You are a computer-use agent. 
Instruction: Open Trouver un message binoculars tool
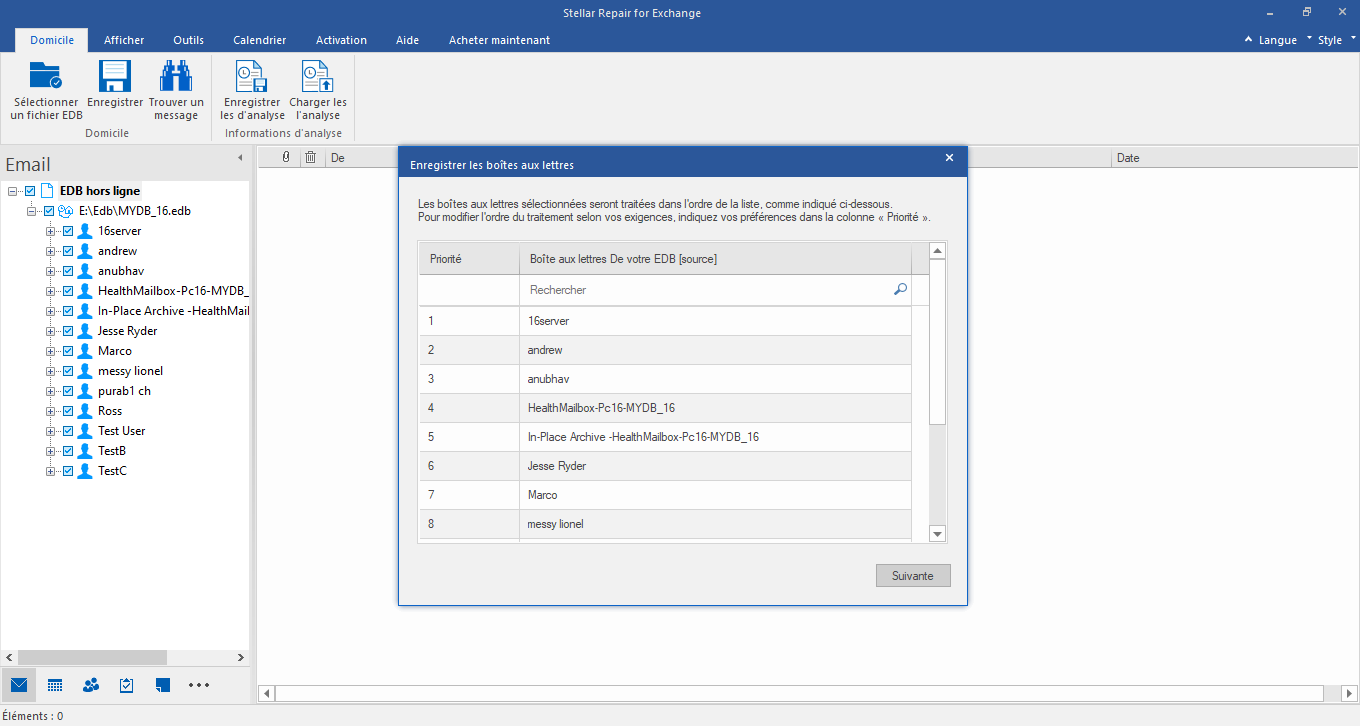(176, 75)
